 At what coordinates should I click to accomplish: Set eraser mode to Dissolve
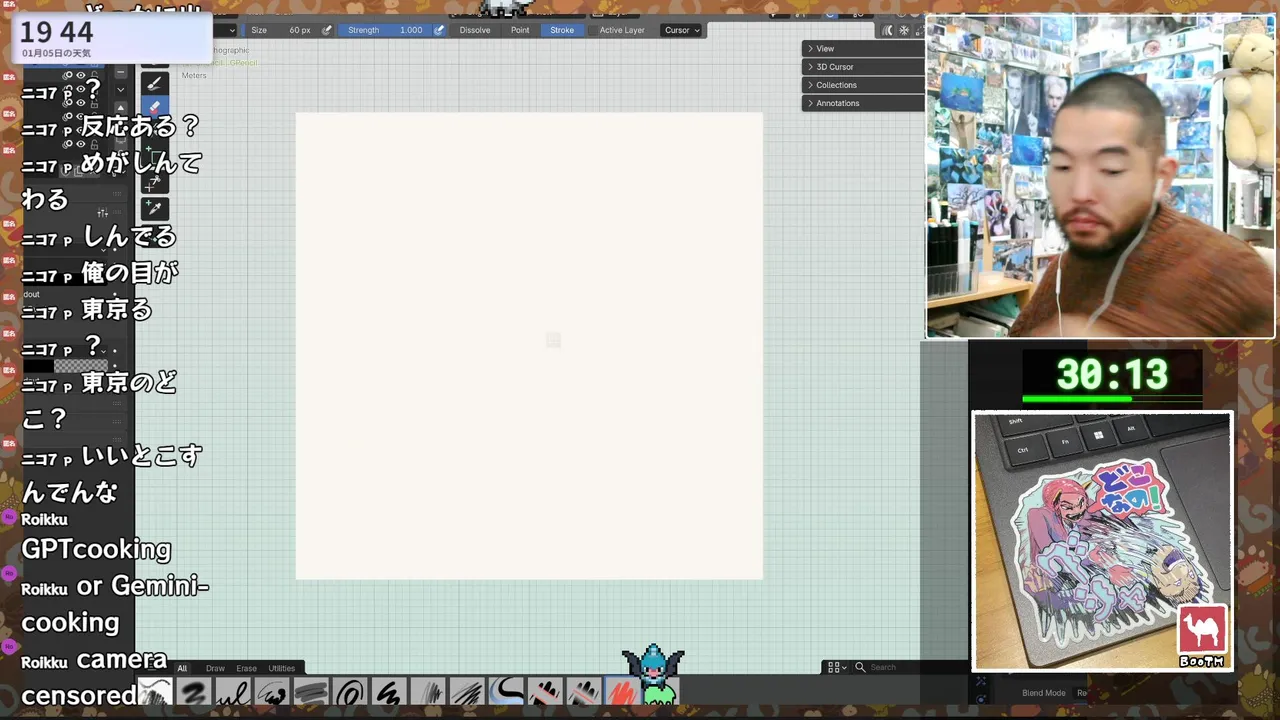click(x=475, y=30)
